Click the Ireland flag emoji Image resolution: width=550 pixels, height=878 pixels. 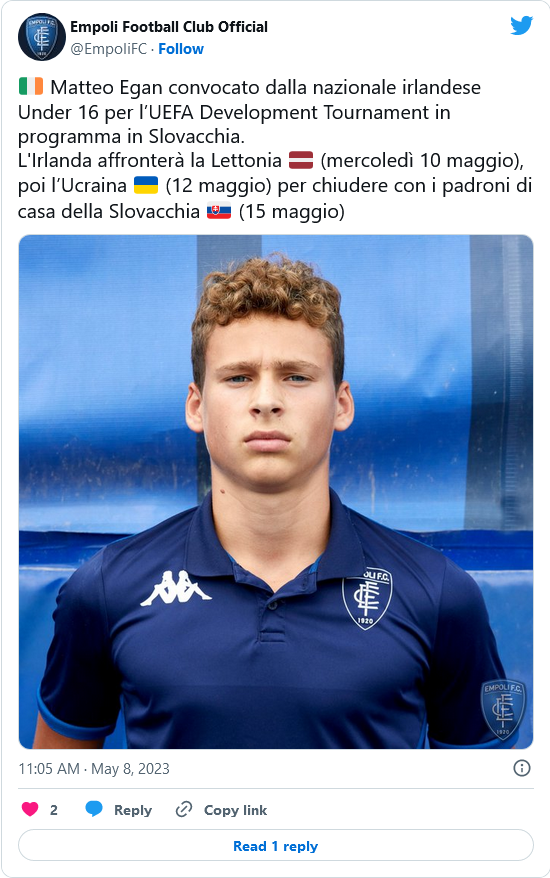tap(31, 87)
